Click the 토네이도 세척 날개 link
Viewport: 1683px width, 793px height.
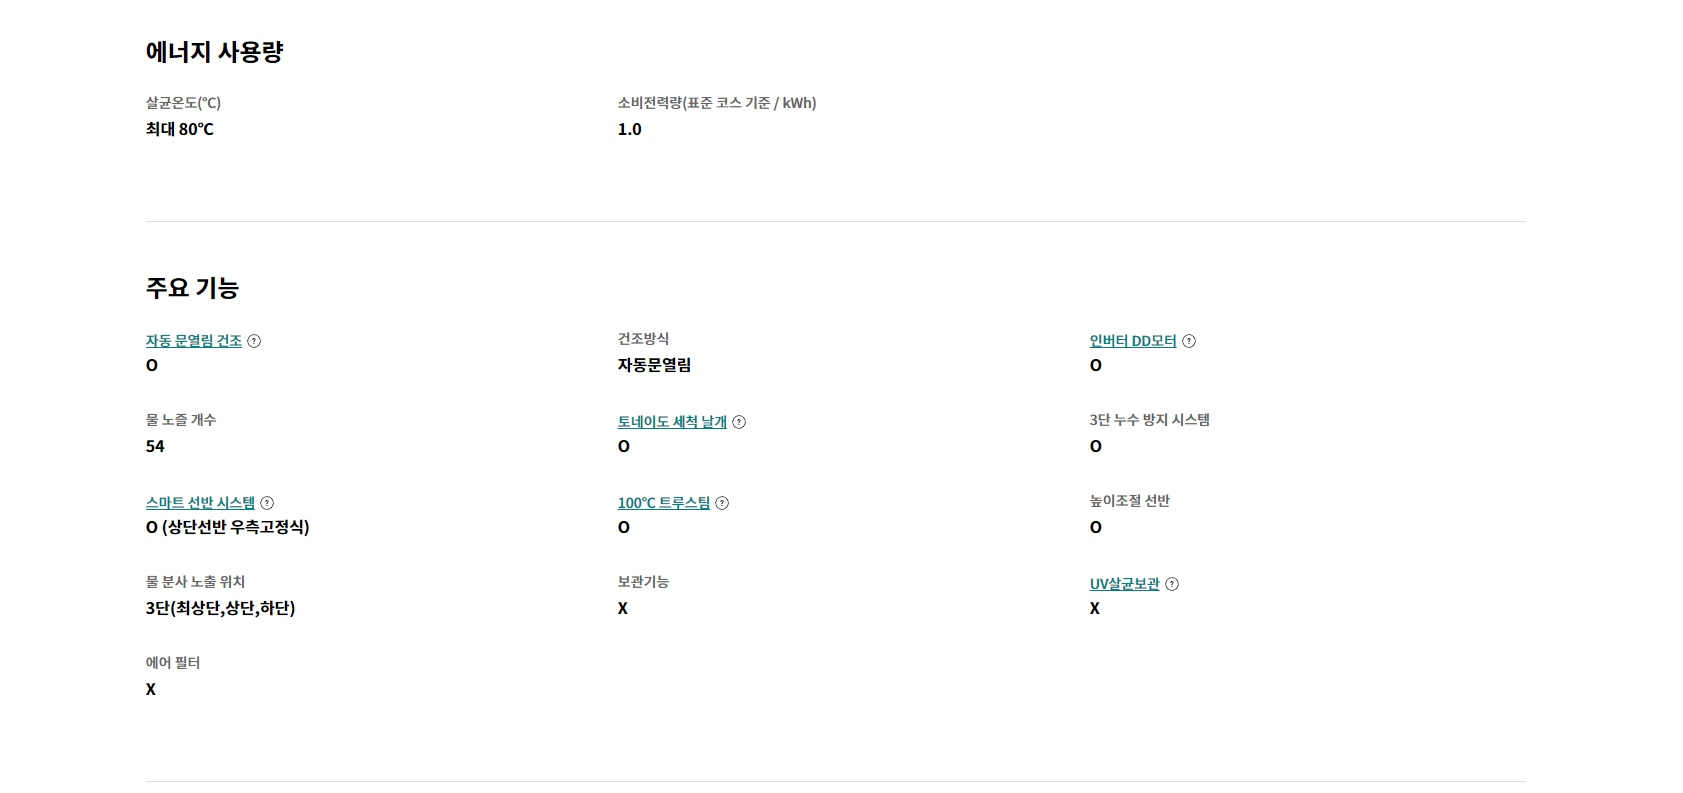(672, 422)
